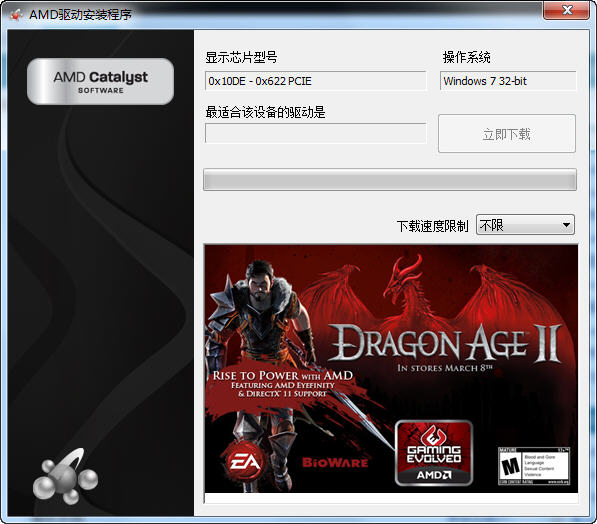Click the Windows 7 32-bit operating system field
Viewport: 597px width, 524px height.
point(508,81)
